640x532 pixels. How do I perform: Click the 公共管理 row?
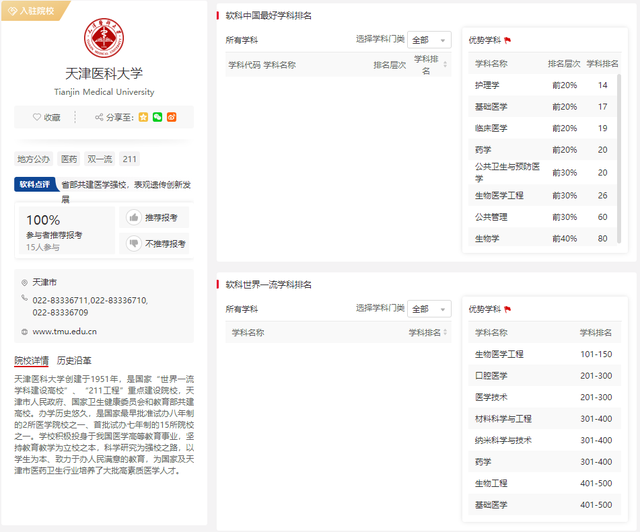[x=542, y=217]
